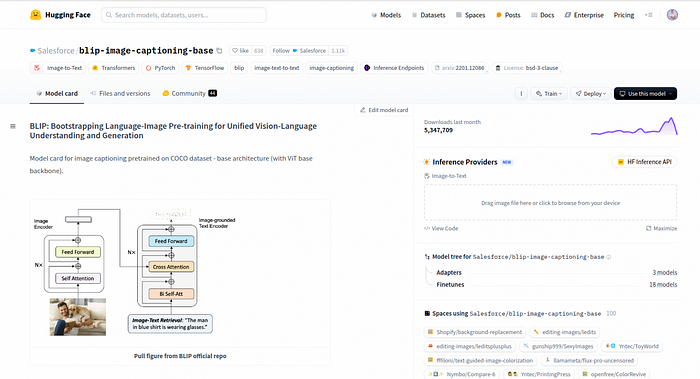The height and width of the screenshot is (379, 700).
Task: Open the openfree/ColorRevive space
Action: click(614, 374)
